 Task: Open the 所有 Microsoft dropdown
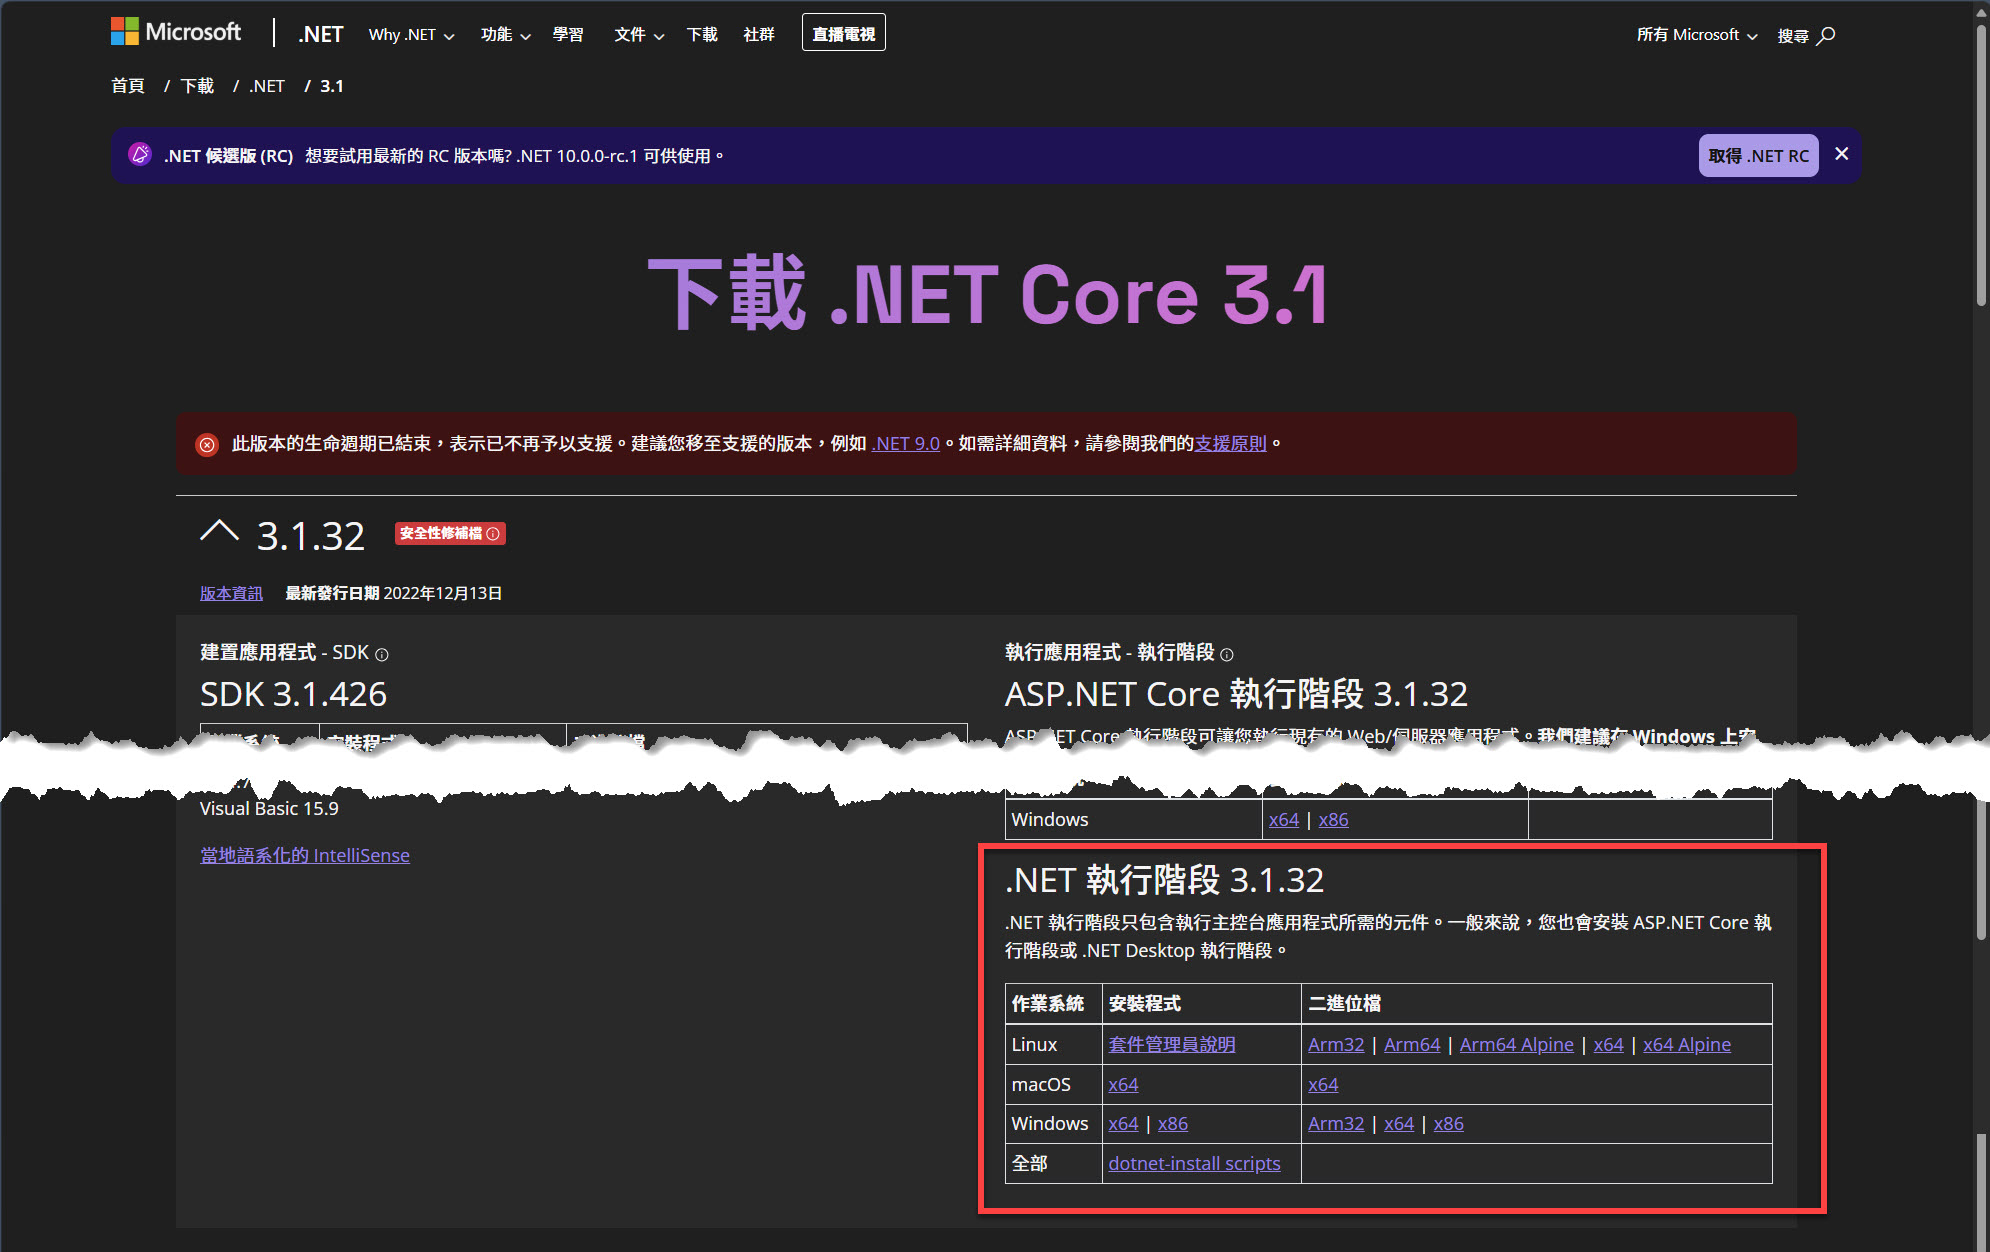click(1696, 34)
